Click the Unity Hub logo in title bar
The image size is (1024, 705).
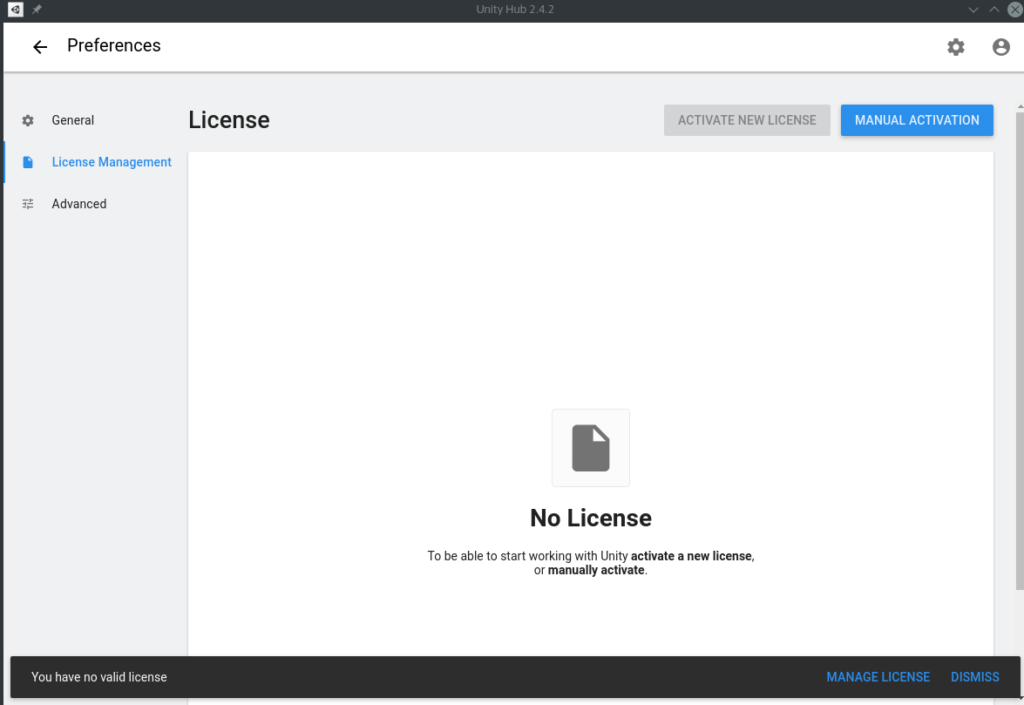pyautogui.click(x=15, y=9)
